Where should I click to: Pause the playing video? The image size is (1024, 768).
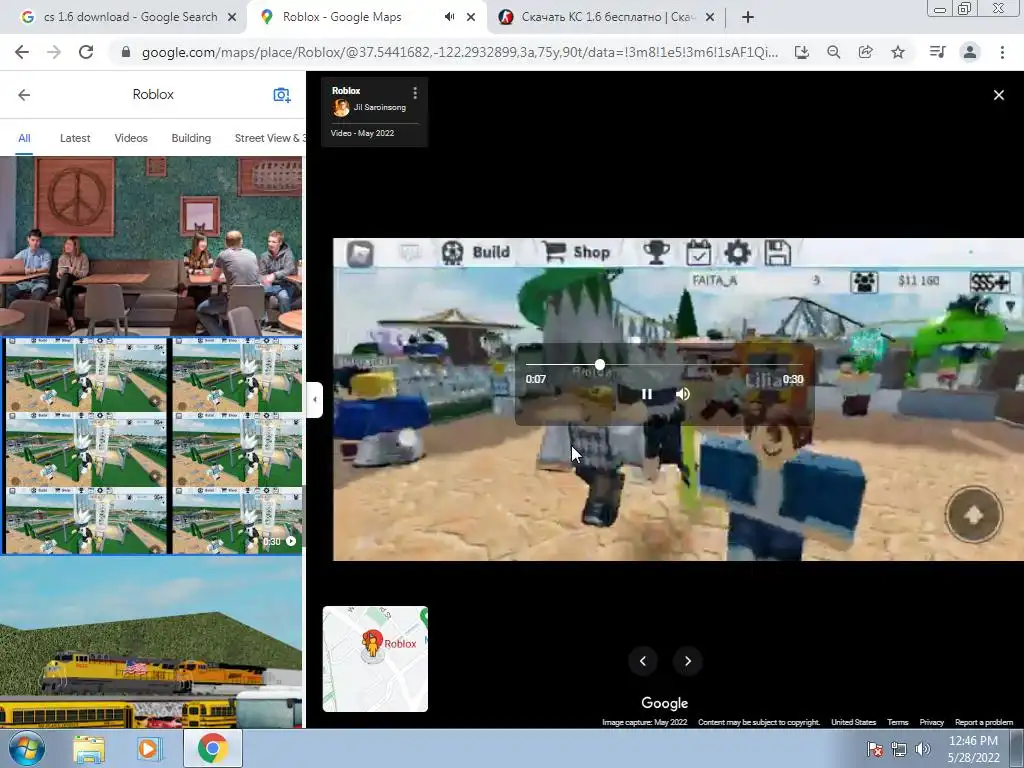coord(647,394)
